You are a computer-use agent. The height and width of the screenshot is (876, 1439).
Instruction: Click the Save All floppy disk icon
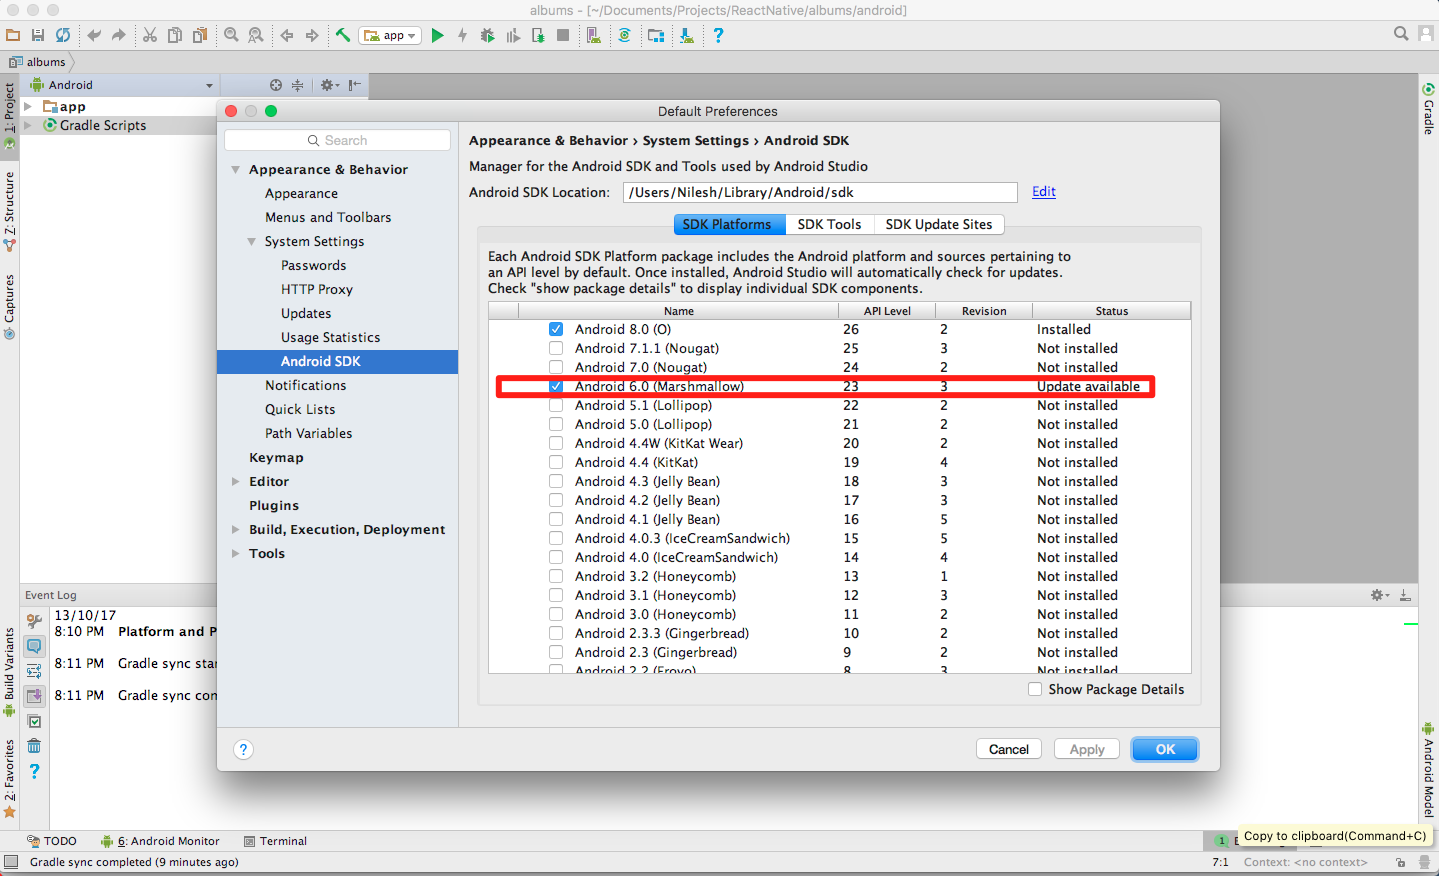tap(38, 35)
